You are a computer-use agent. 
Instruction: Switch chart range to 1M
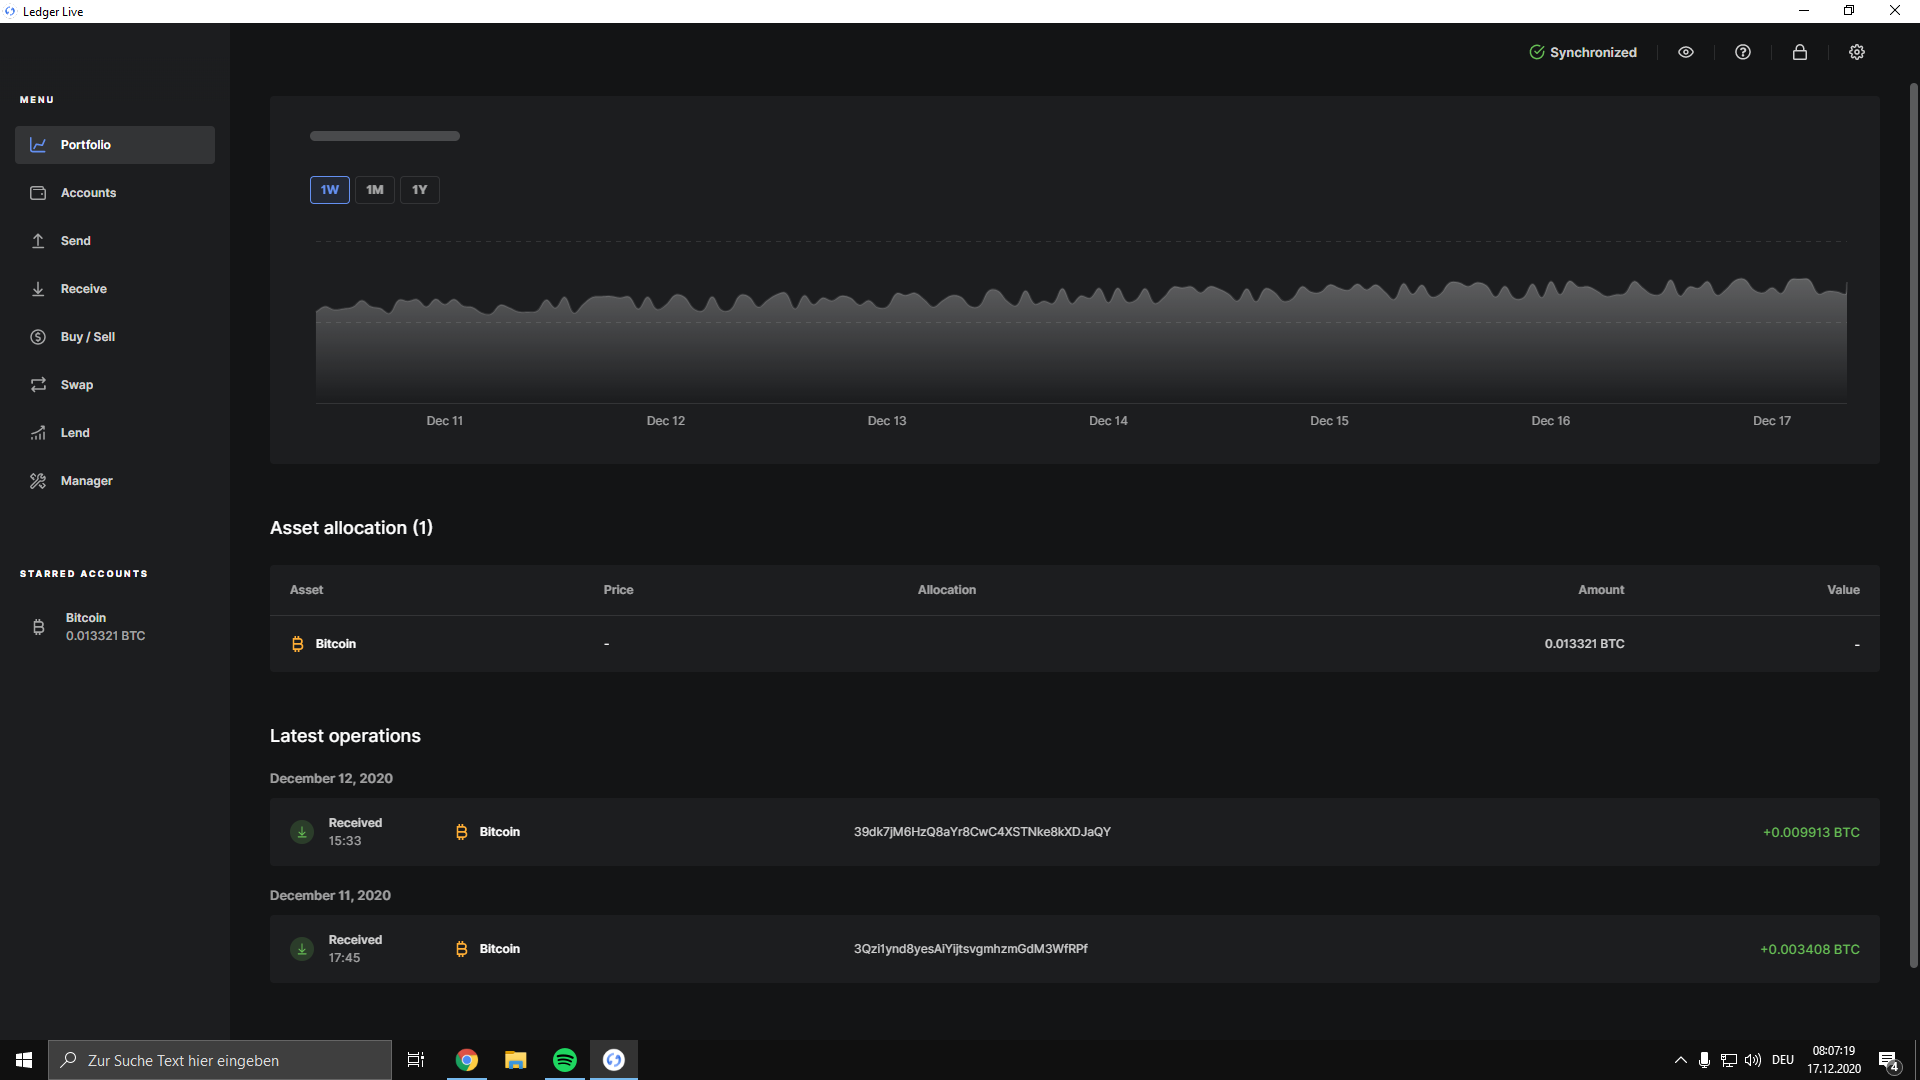click(x=375, y=190)
